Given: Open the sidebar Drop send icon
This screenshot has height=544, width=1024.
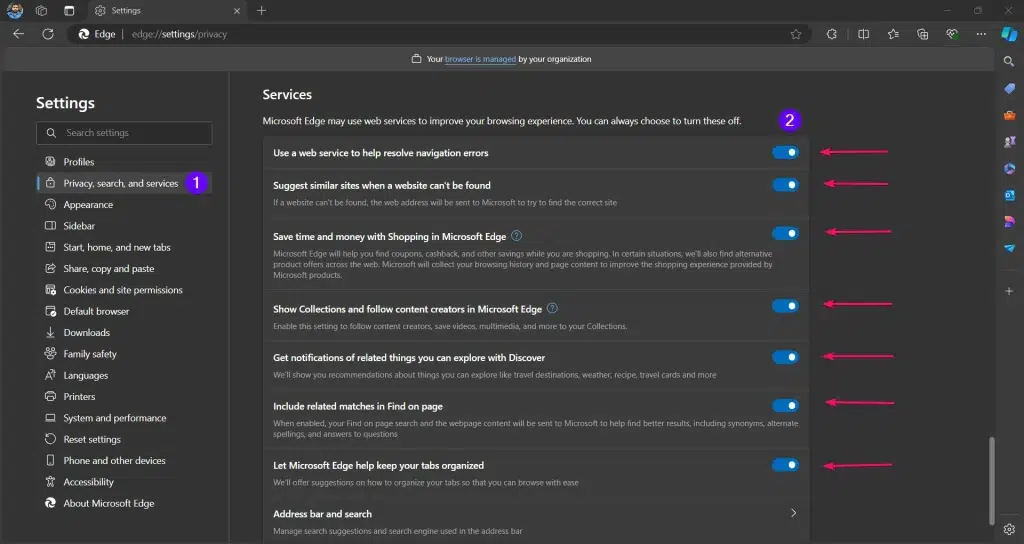Looking at the screenshot, I should (x=1009, y=248).
